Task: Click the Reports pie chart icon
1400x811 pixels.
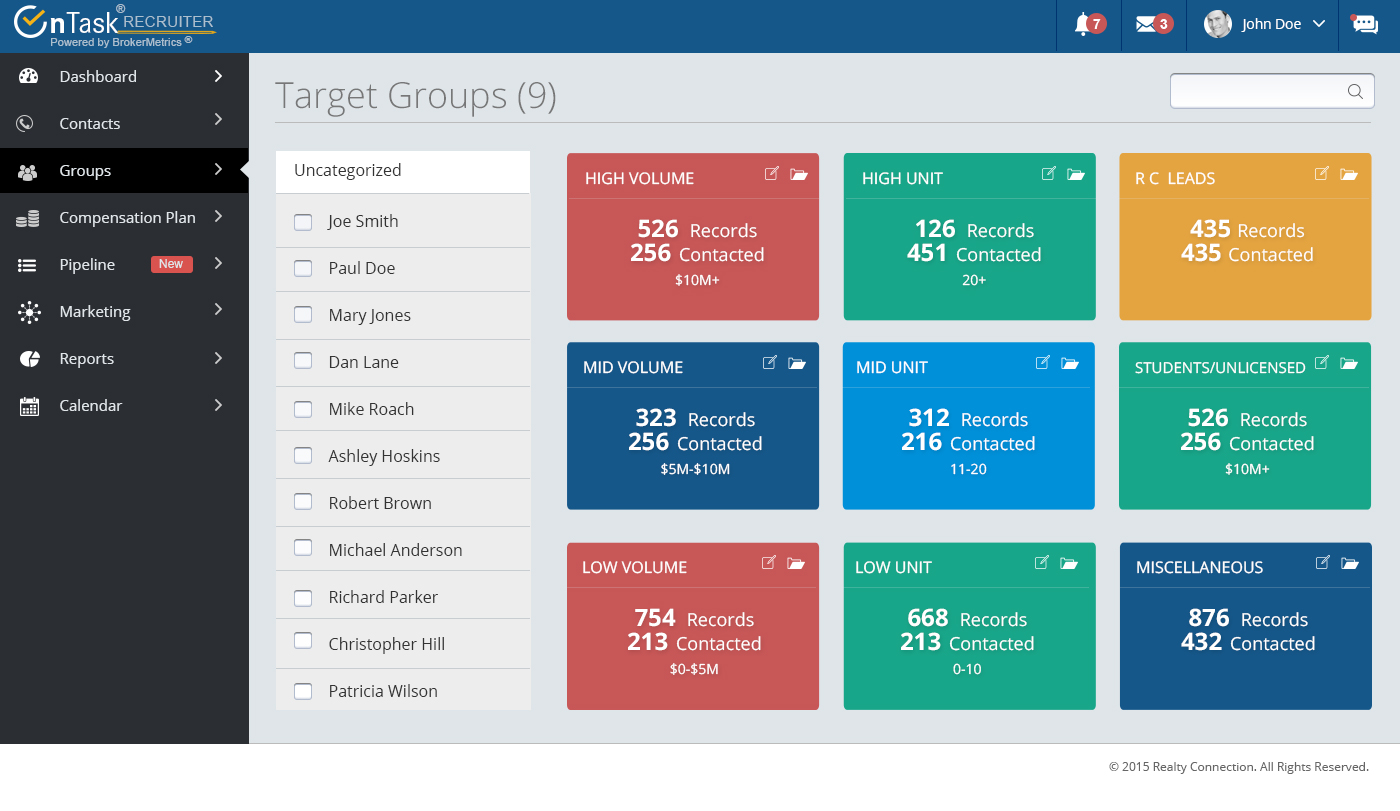Action: tap(29, 359)
